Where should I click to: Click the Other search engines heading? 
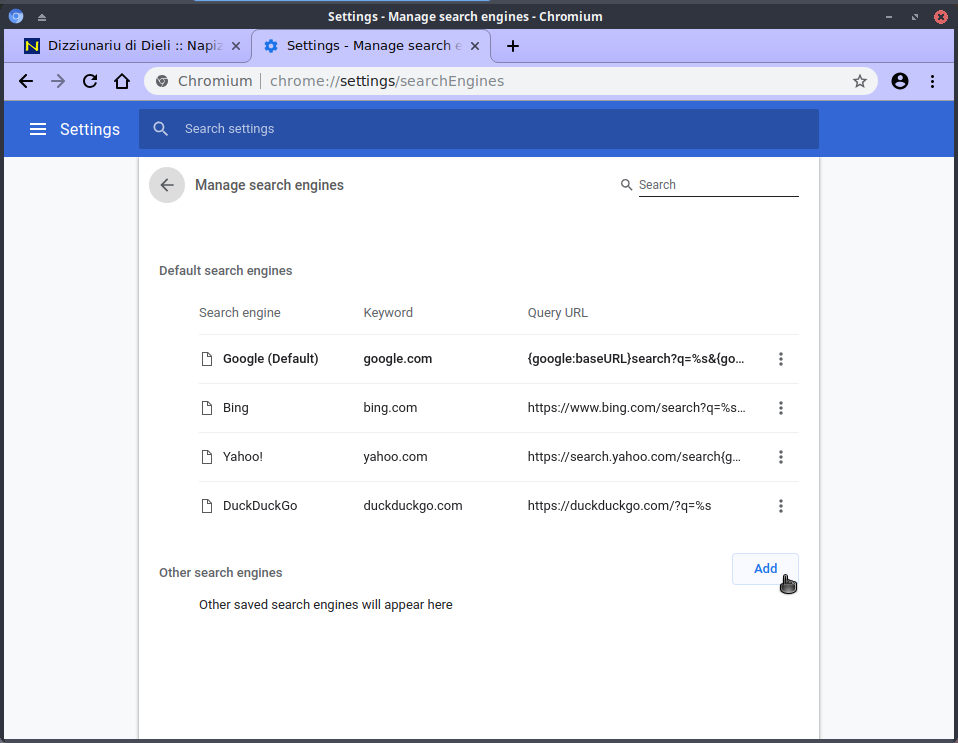221,573
